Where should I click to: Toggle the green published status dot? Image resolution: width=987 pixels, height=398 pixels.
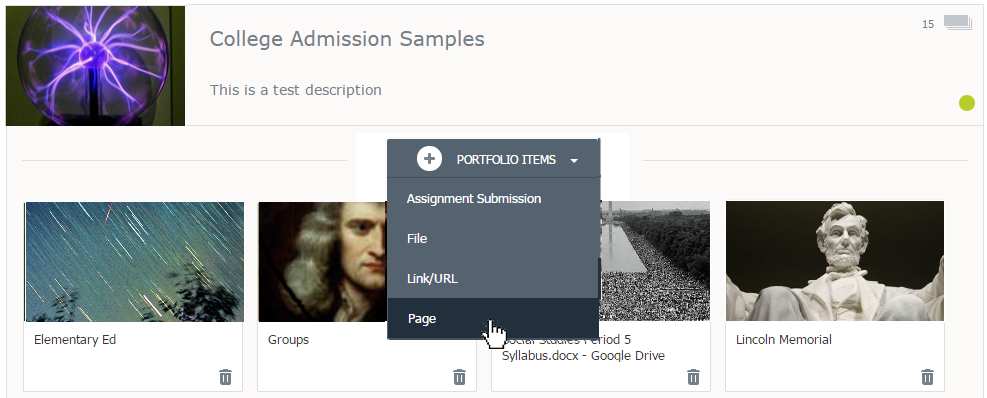click(x=967, y=103)
